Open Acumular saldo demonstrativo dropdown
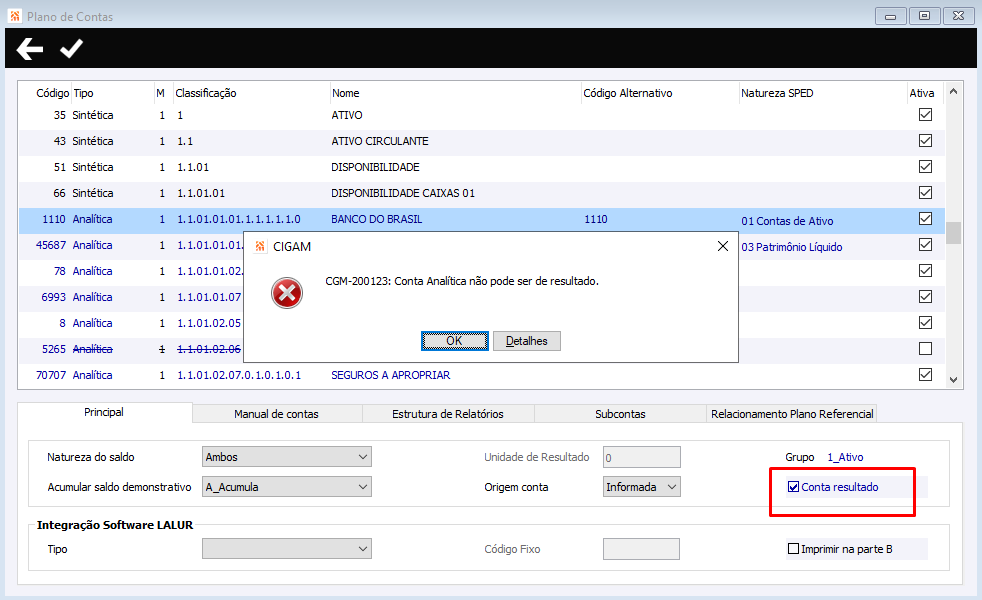The image size is (982, 600). click(287, 487)
